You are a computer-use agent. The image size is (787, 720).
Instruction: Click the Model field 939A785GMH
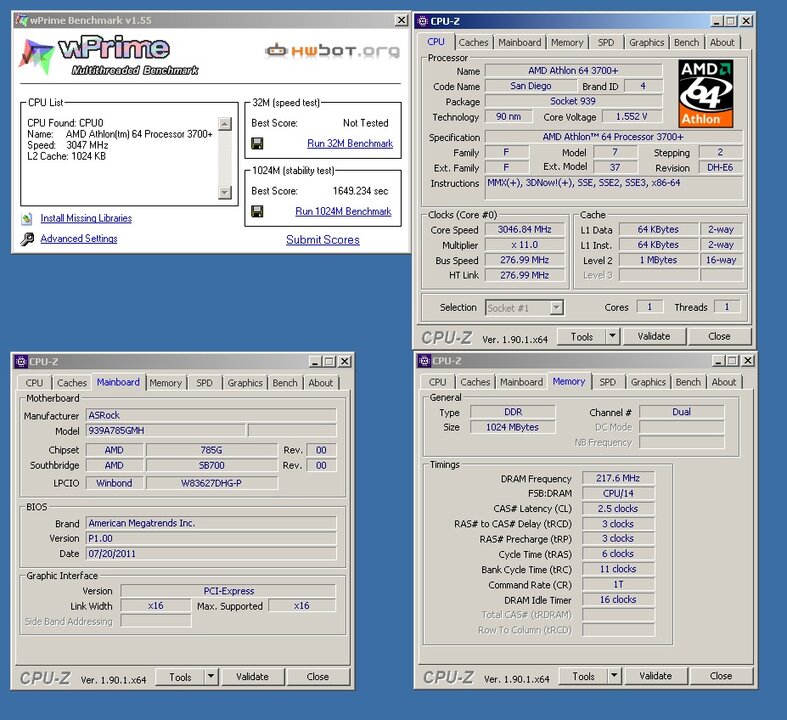[x=166, y=430]
